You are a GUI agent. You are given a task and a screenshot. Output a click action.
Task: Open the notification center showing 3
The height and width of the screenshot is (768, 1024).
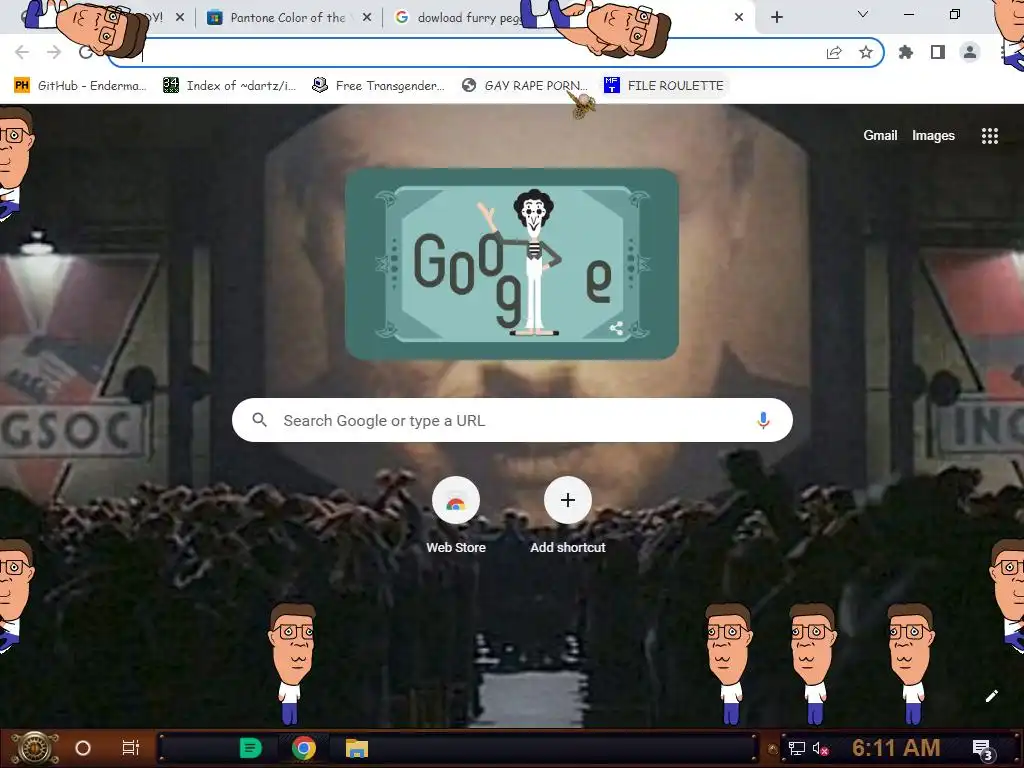click(983, 749)
